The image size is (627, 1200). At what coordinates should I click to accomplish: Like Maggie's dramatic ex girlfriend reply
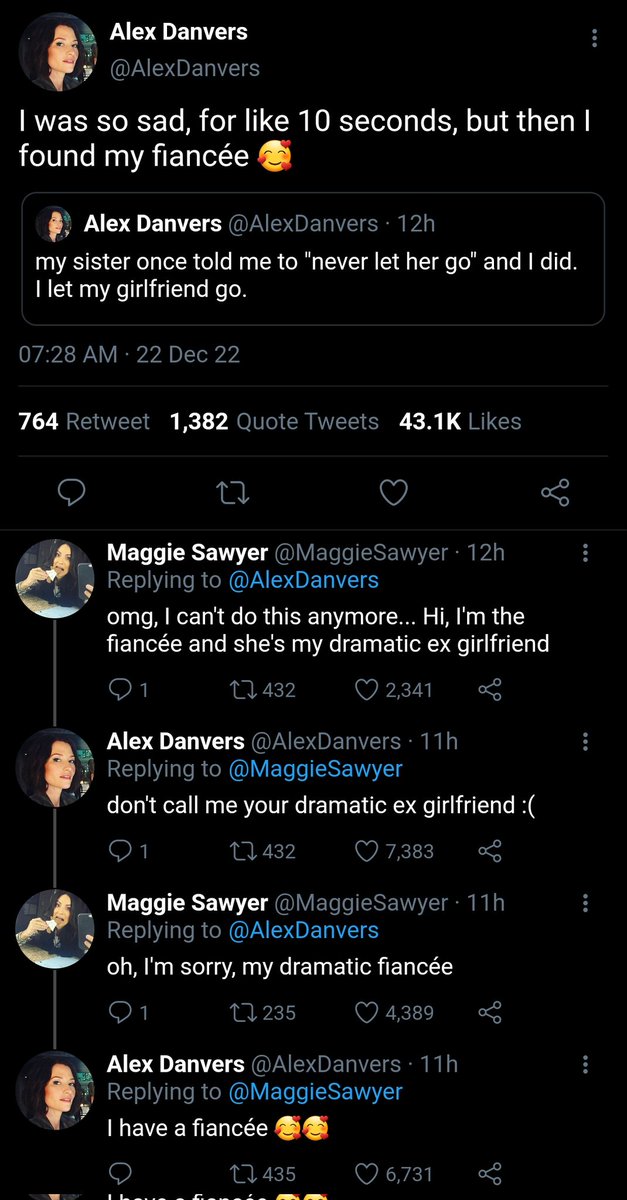tap(369, 689)
